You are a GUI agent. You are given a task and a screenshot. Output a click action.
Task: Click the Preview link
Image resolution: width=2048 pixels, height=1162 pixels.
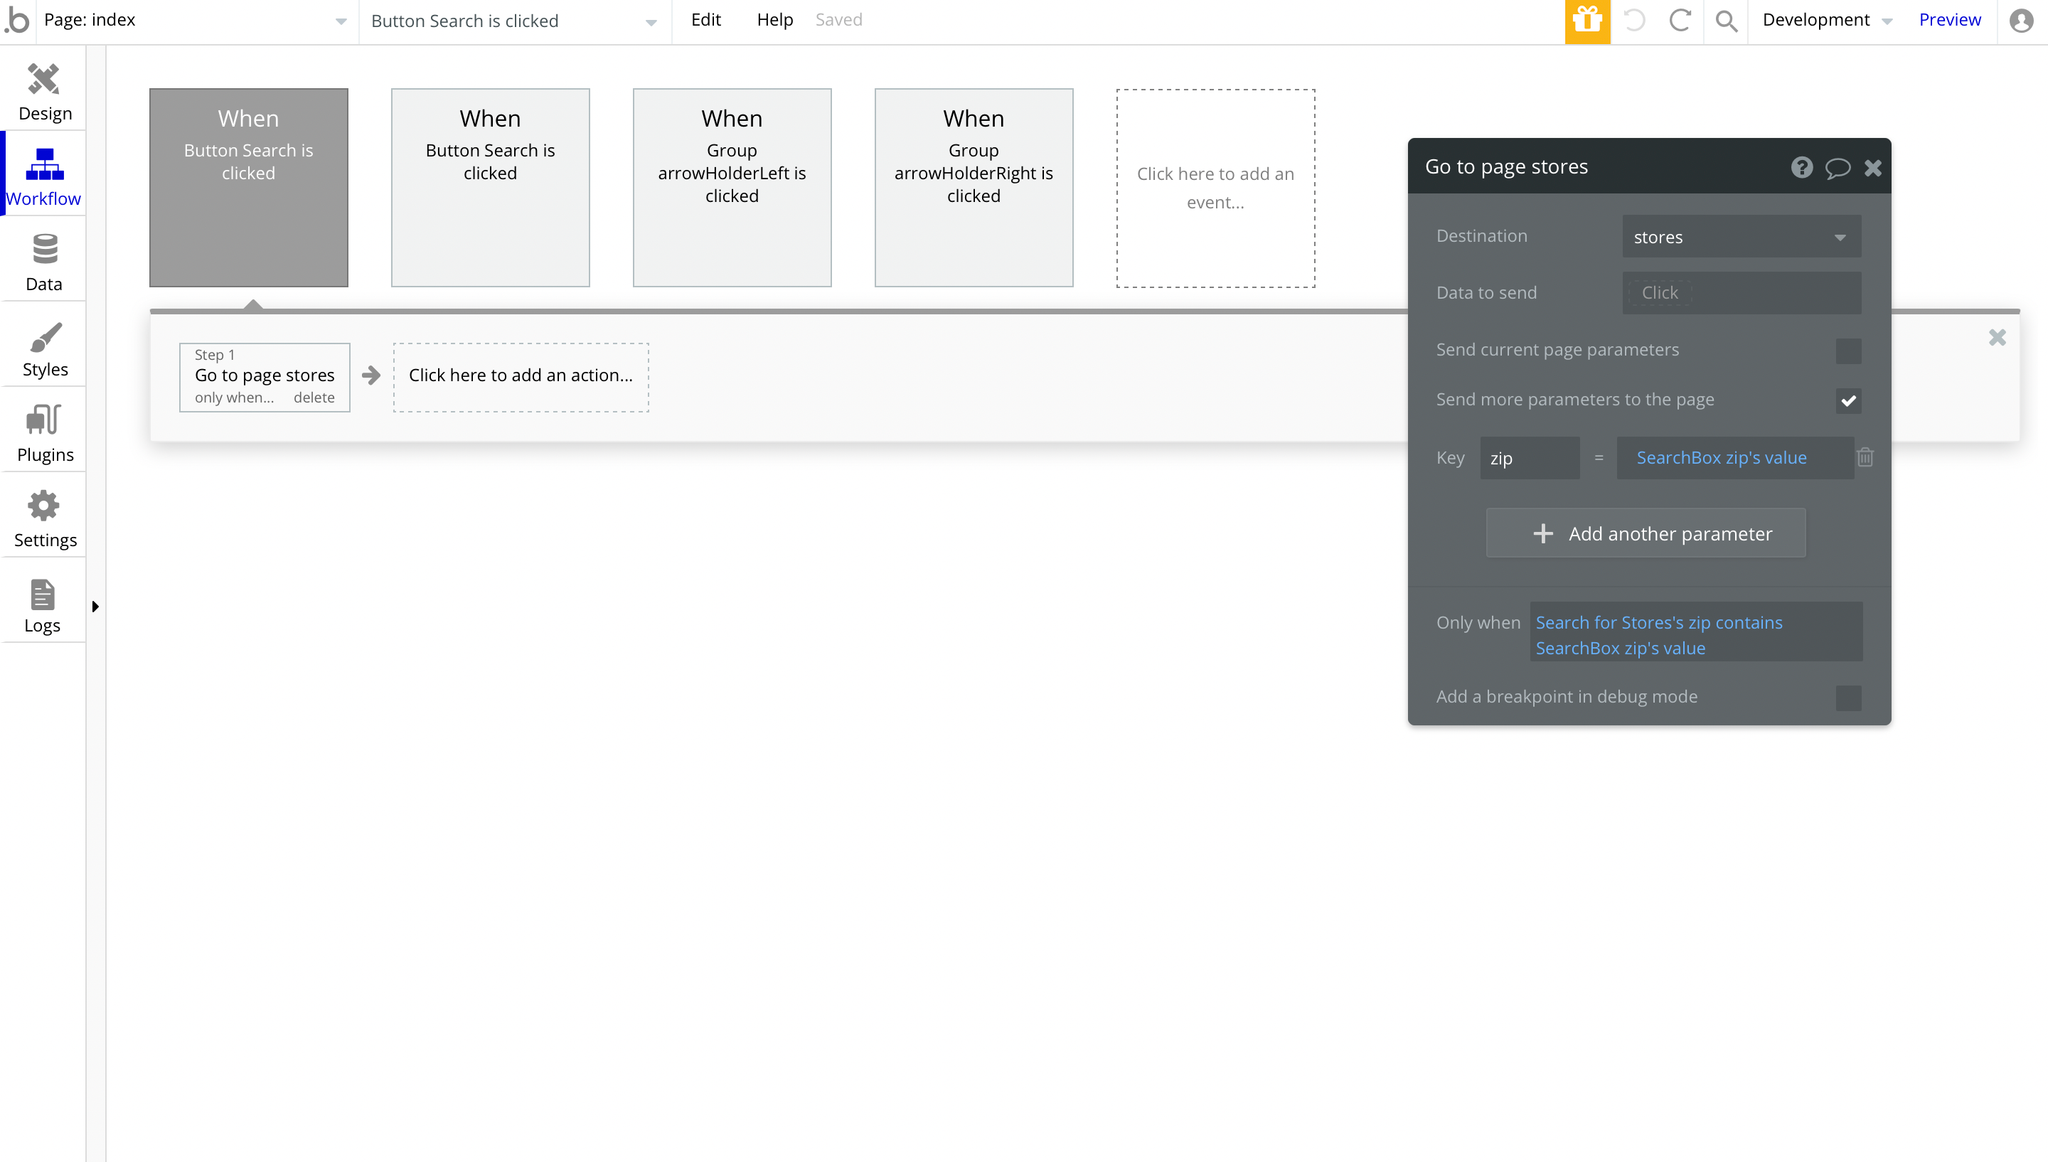click(x=1949, y=20)
